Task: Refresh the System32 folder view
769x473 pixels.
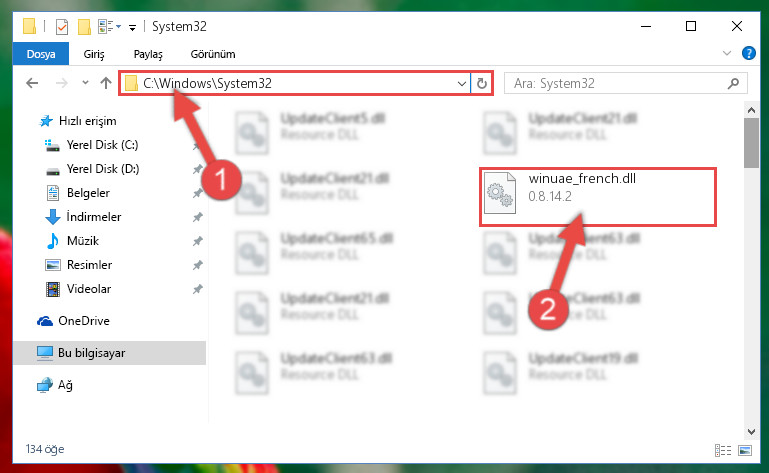Action: [x=482, y=84]
